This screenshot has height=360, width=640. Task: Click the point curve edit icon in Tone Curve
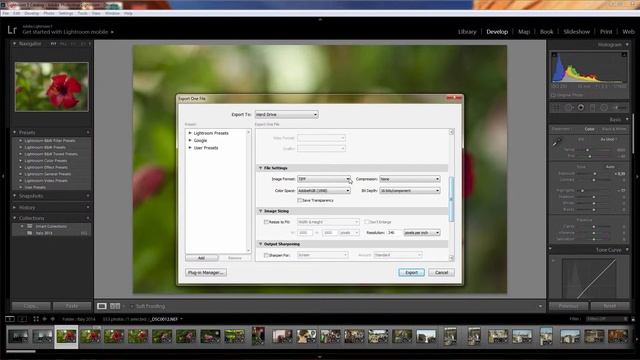tap(554, 260)
